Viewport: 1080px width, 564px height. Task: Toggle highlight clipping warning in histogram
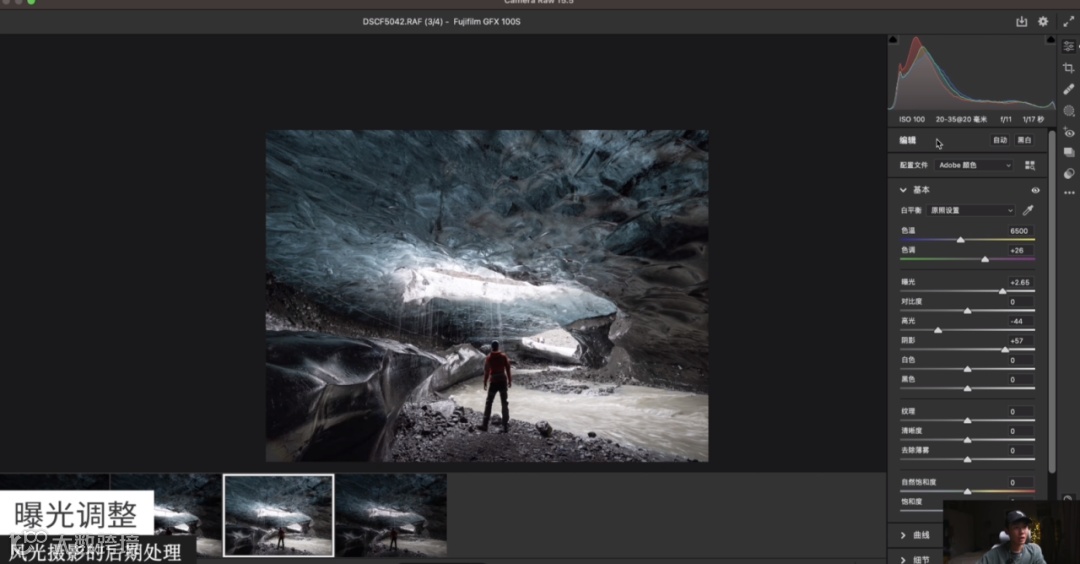[1050, 40]
